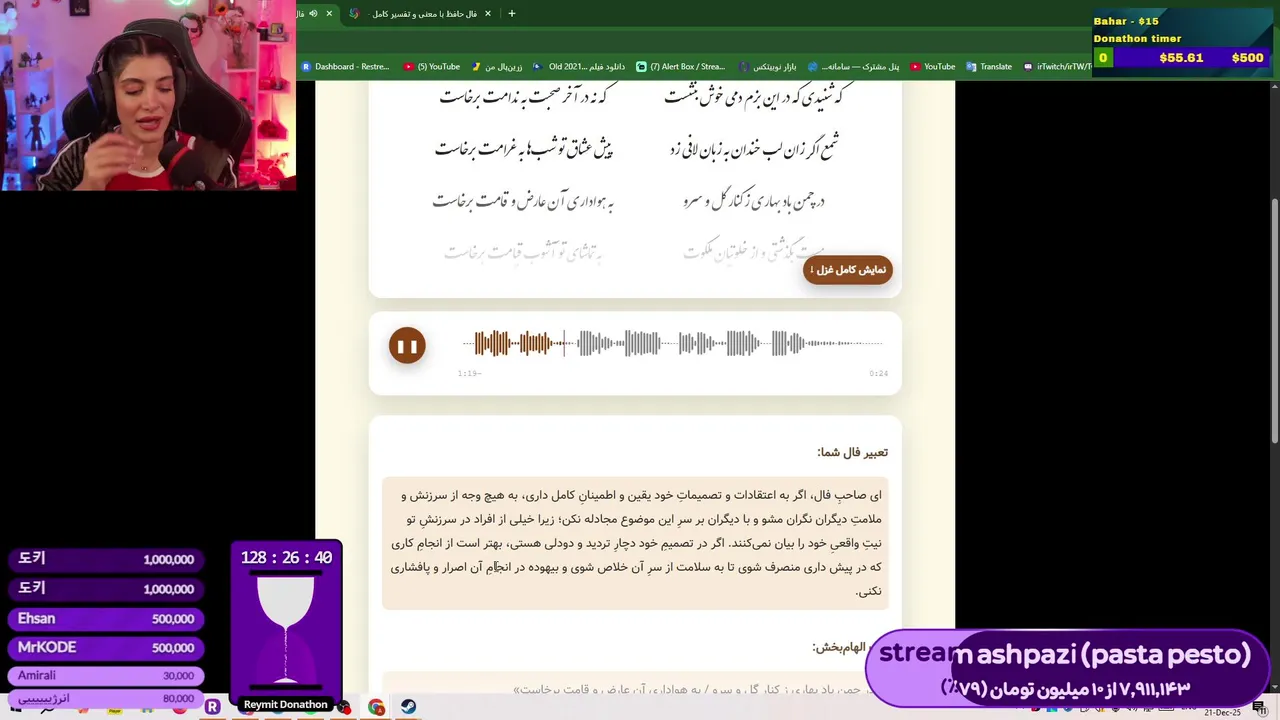
Task: Click red recording app taskbar icon
Action: pos(344,707)
